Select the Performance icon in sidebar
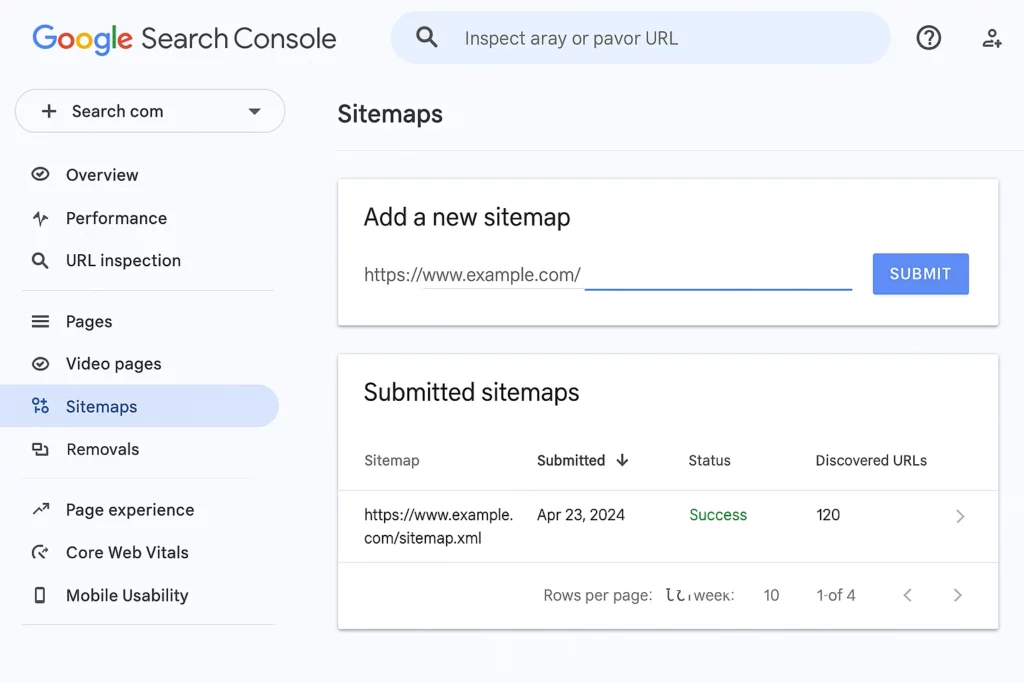Image resolution: width=1024 pixels, height=683 pixels. click(x=40, y=218)
